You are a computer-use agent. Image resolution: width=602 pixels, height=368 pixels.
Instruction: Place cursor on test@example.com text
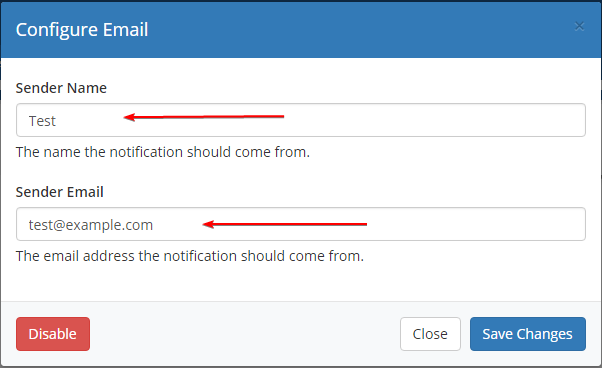91,225
